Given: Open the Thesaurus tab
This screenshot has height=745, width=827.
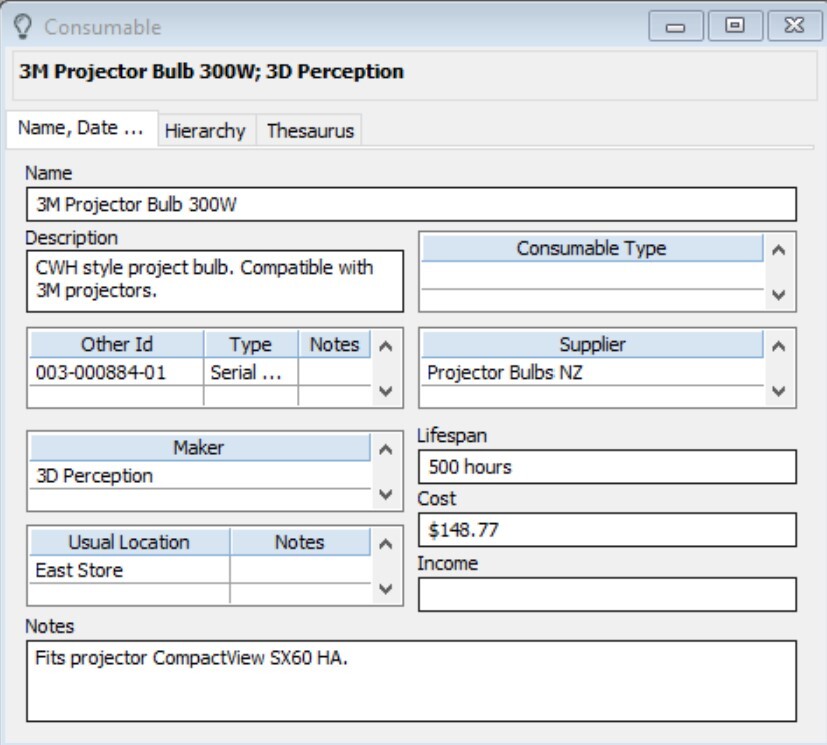Looking at the screenshot, I should [310, 131].
